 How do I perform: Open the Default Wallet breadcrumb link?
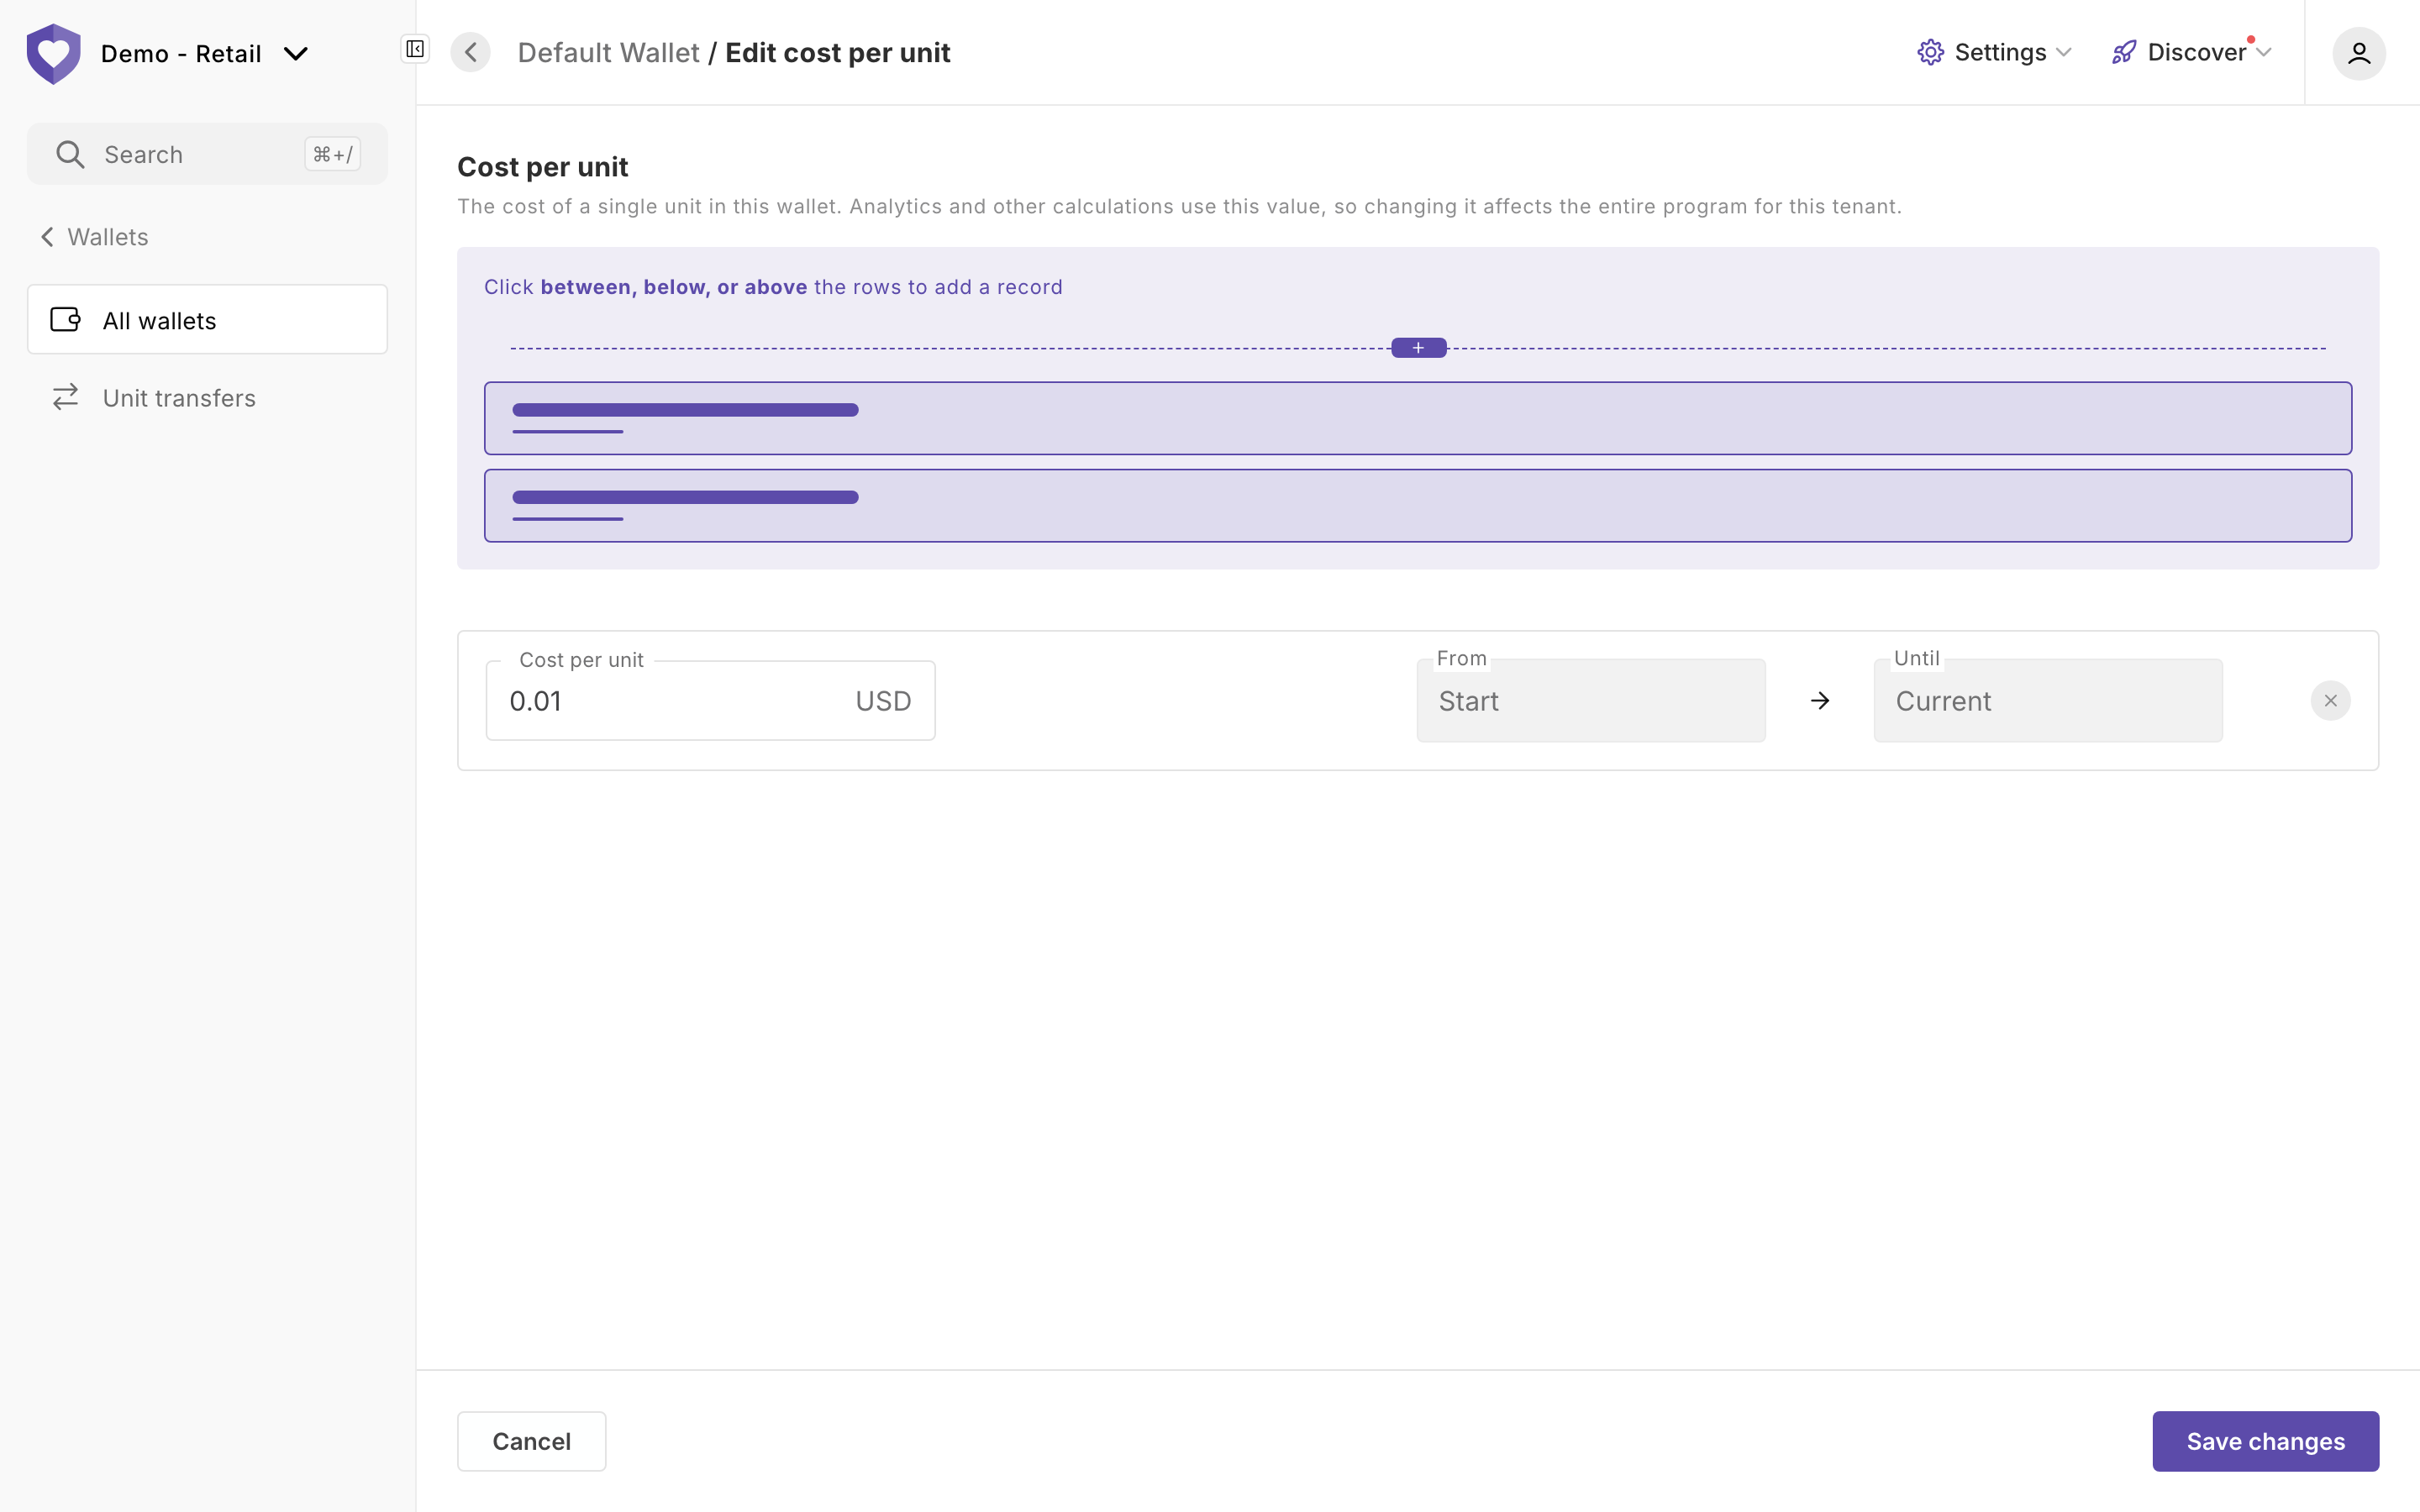click(x=608, y=52)
